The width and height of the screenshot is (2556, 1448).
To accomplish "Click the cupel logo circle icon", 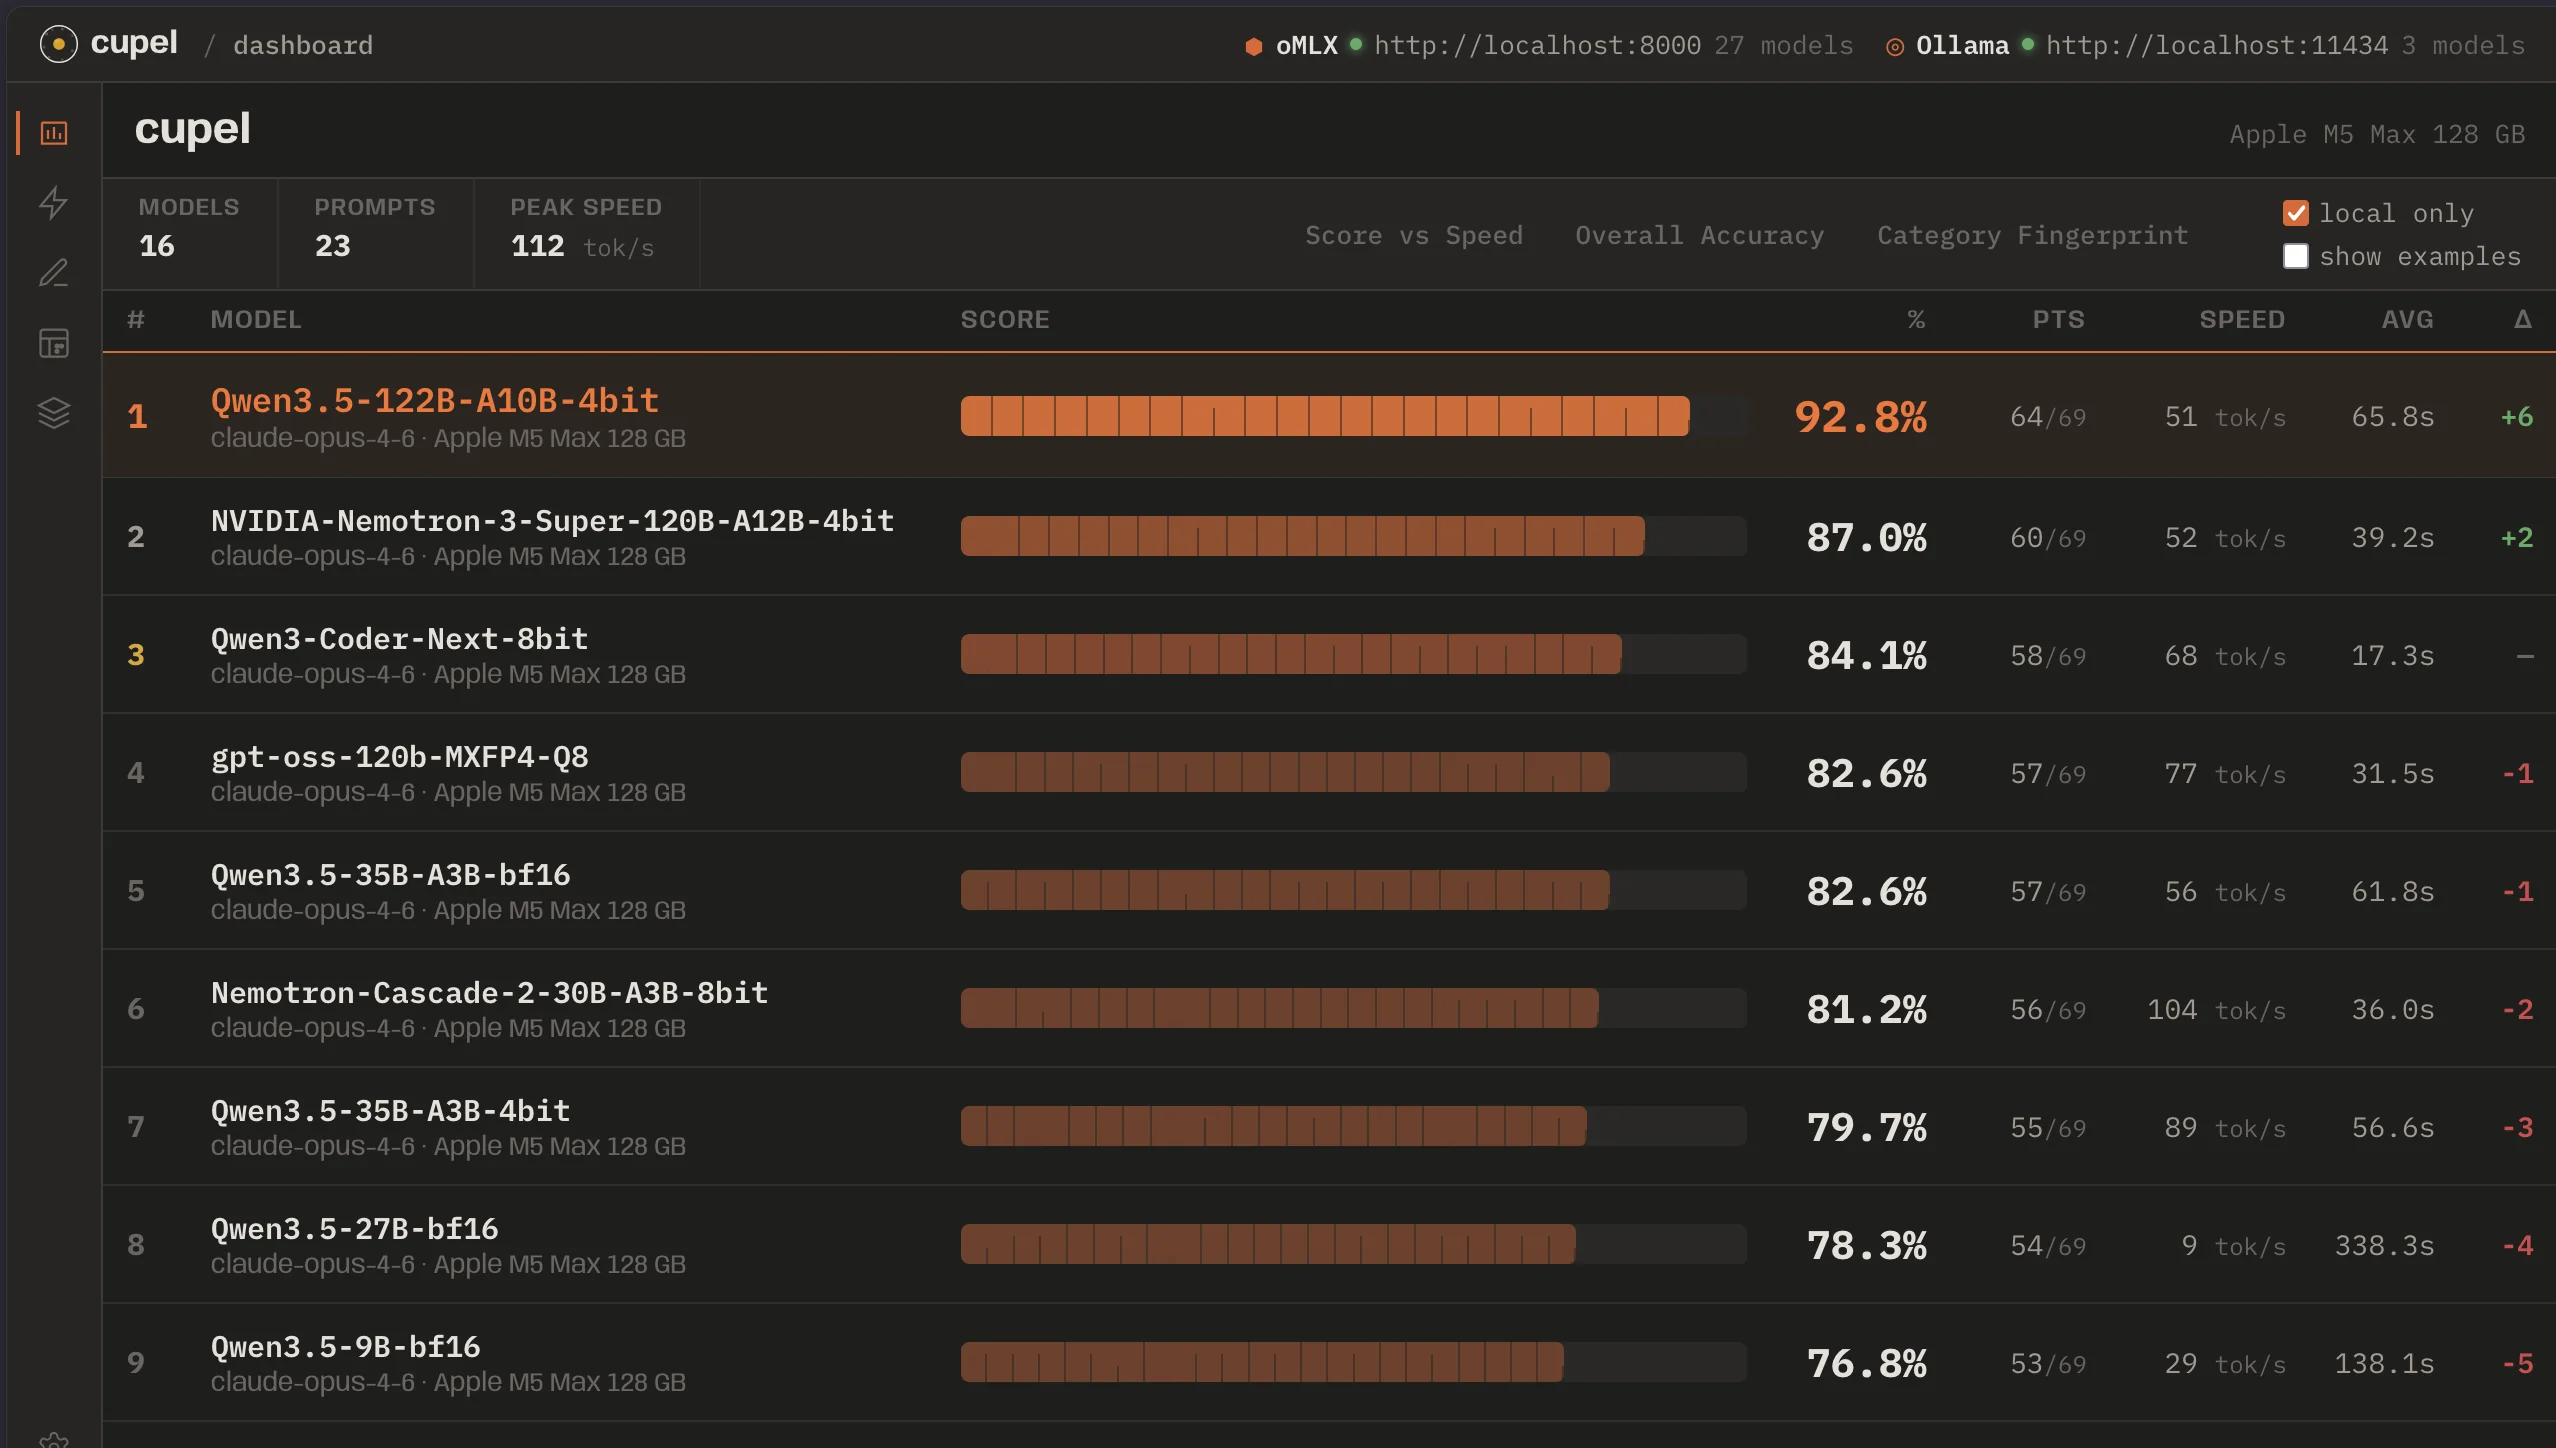I will (58, 44).
